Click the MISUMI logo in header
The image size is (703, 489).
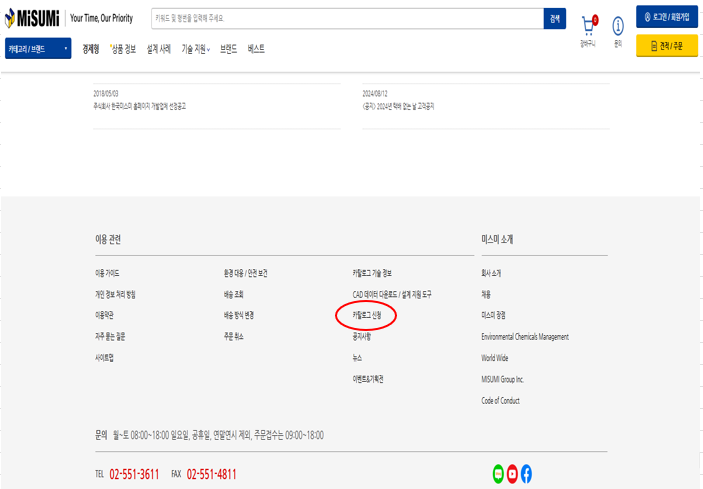coord(32,18)
